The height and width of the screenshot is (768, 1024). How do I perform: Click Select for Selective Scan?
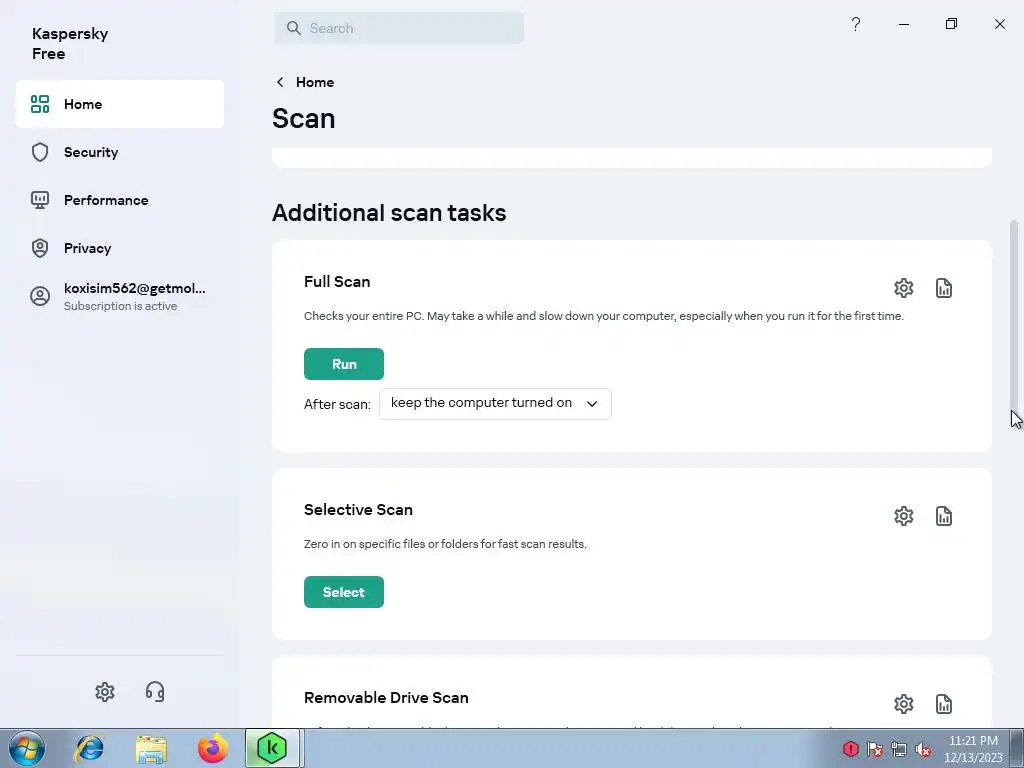pyautogui.click(x=344, y=592)
